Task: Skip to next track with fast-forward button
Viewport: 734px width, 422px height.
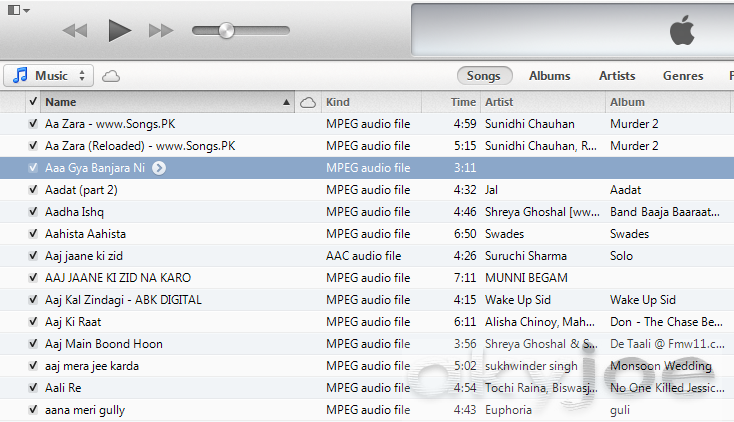Action: (x=161, y=31)
